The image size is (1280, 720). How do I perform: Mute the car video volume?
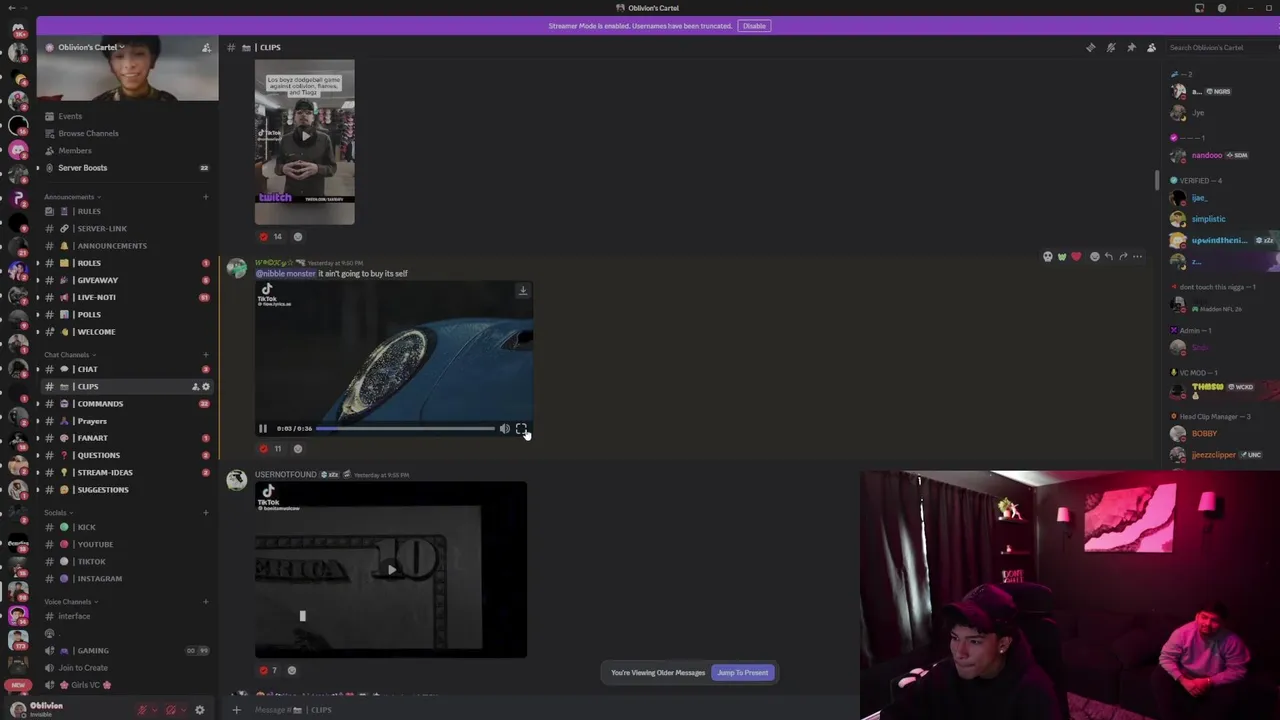click(x=505, y=429)
